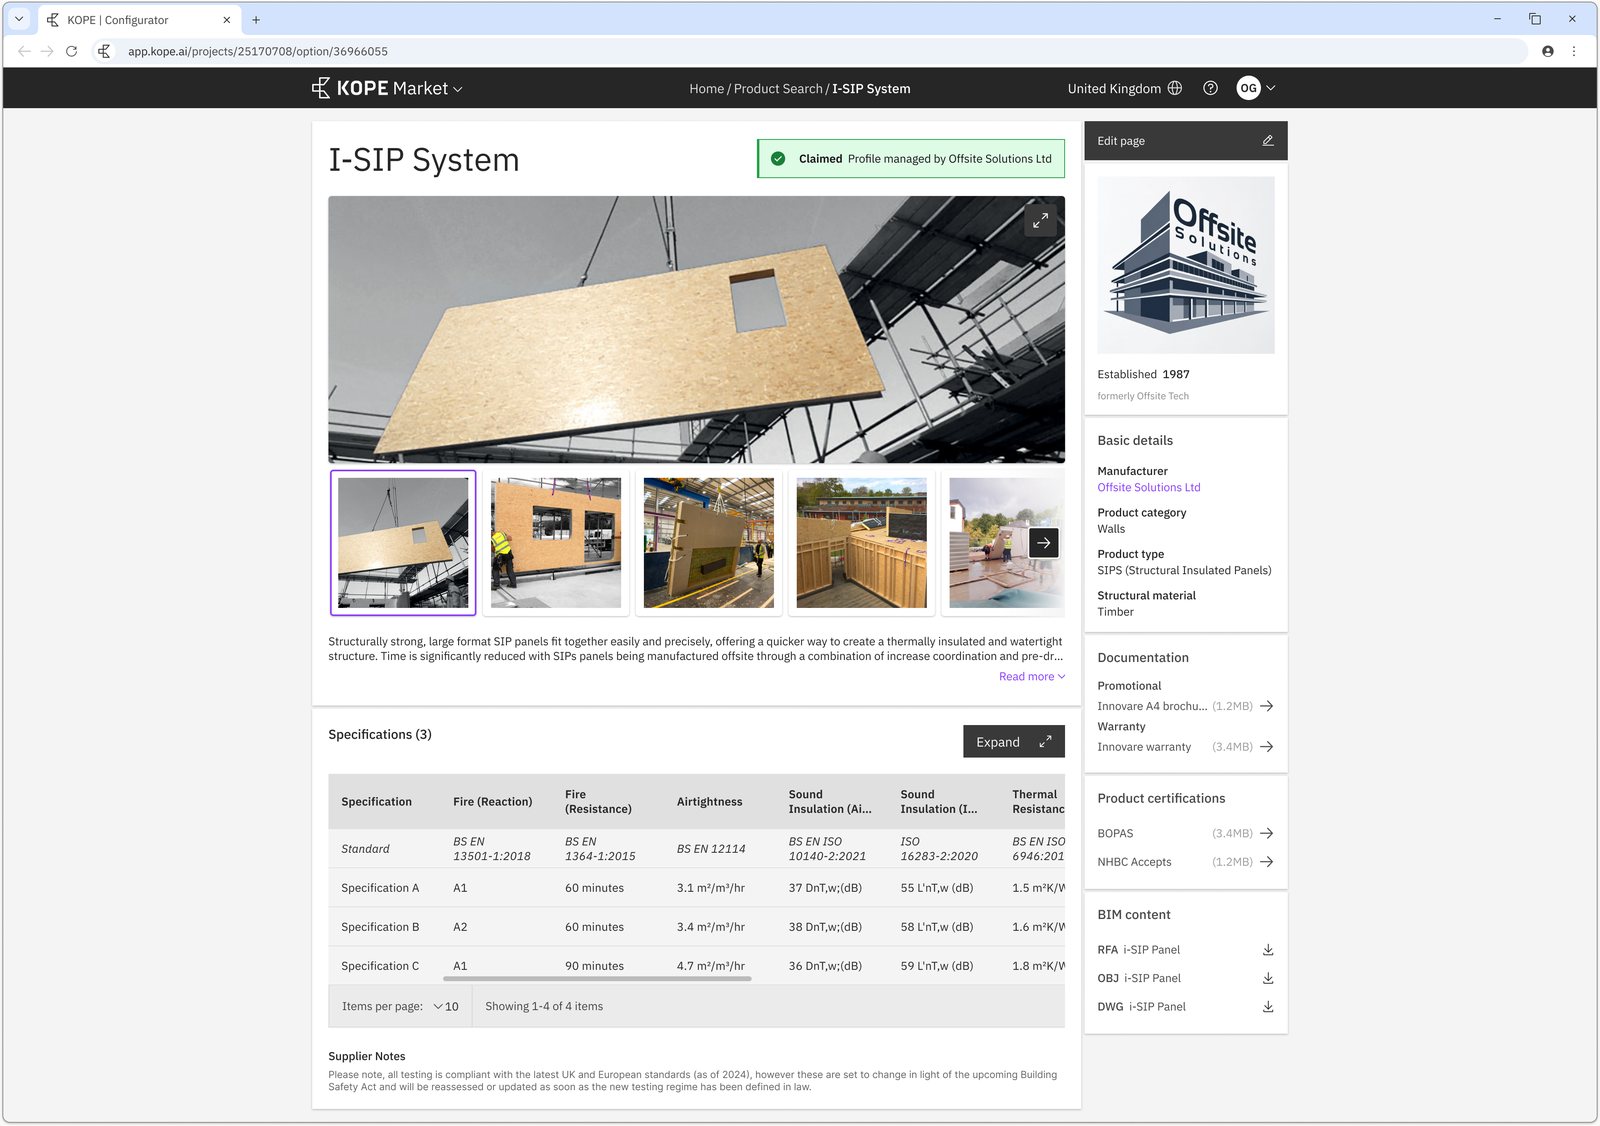Select the factory floor thumbnail
1600x1126 pixels.
point(709,543)
